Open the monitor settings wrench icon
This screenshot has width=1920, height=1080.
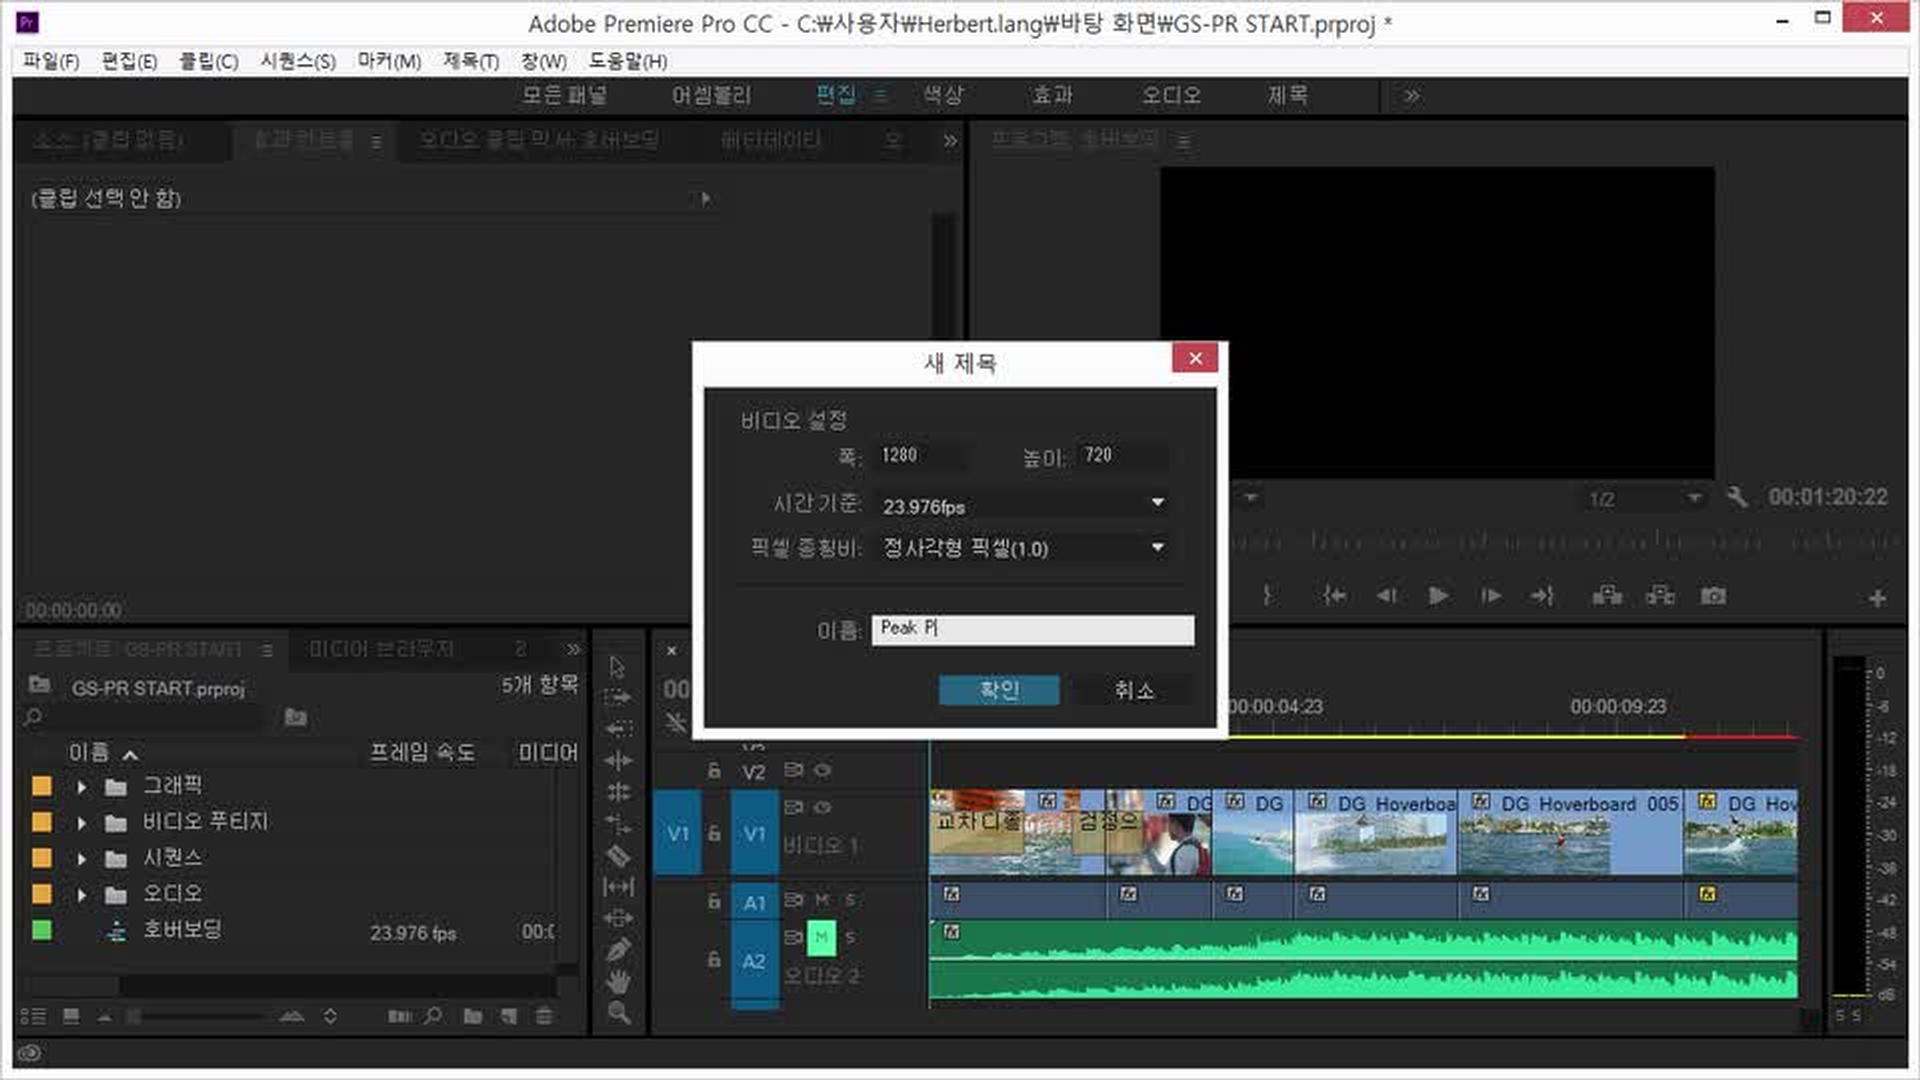tap(1737, 497)
